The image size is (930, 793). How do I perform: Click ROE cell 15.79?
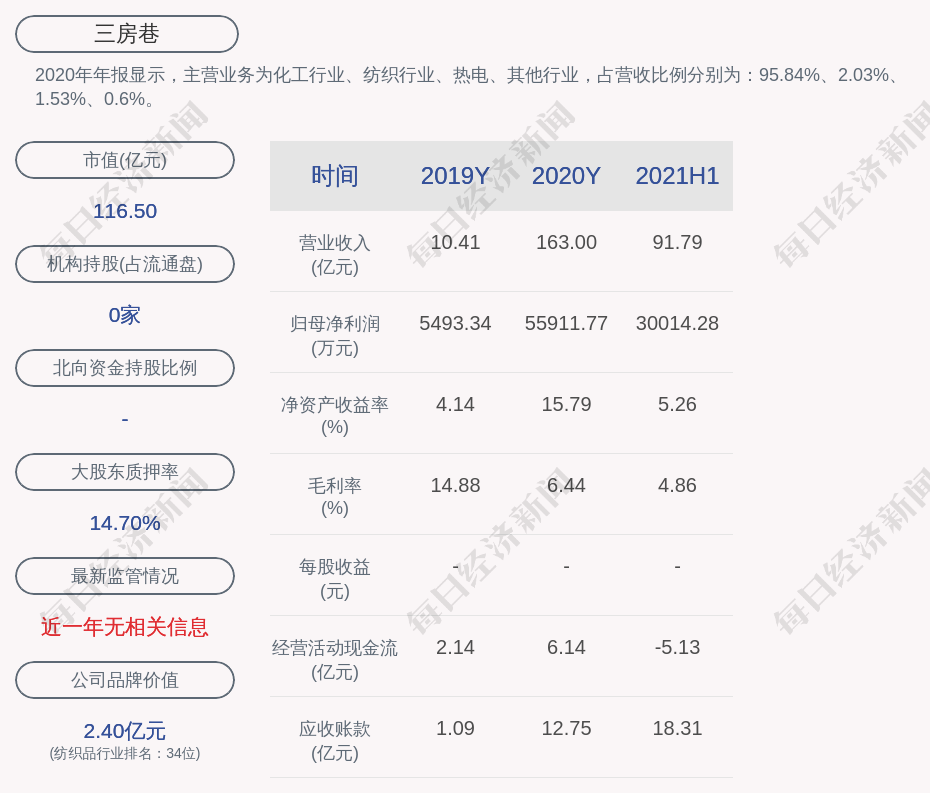click(566, 405)
